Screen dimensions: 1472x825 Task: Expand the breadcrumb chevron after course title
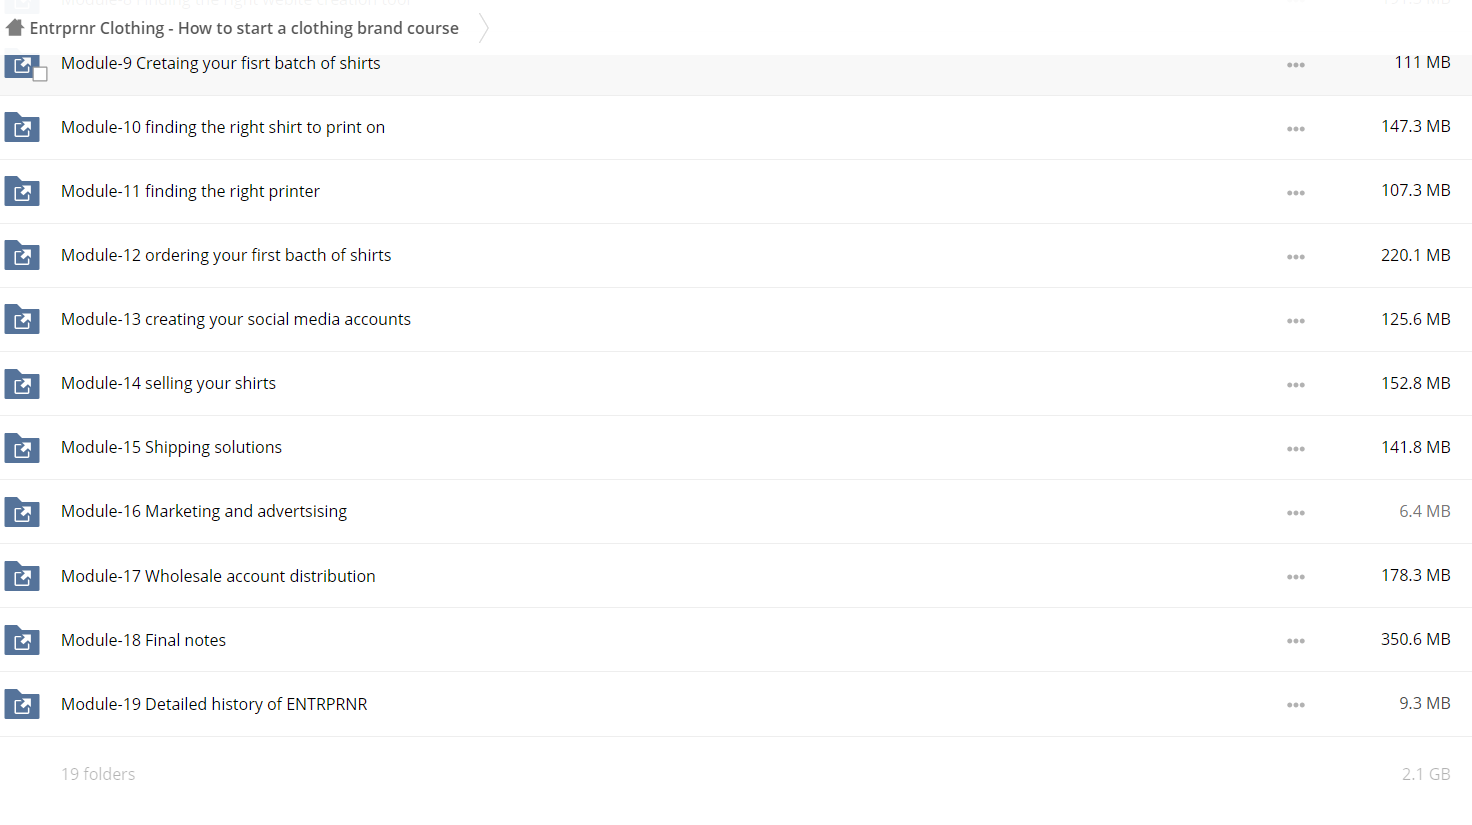point(484,28)
